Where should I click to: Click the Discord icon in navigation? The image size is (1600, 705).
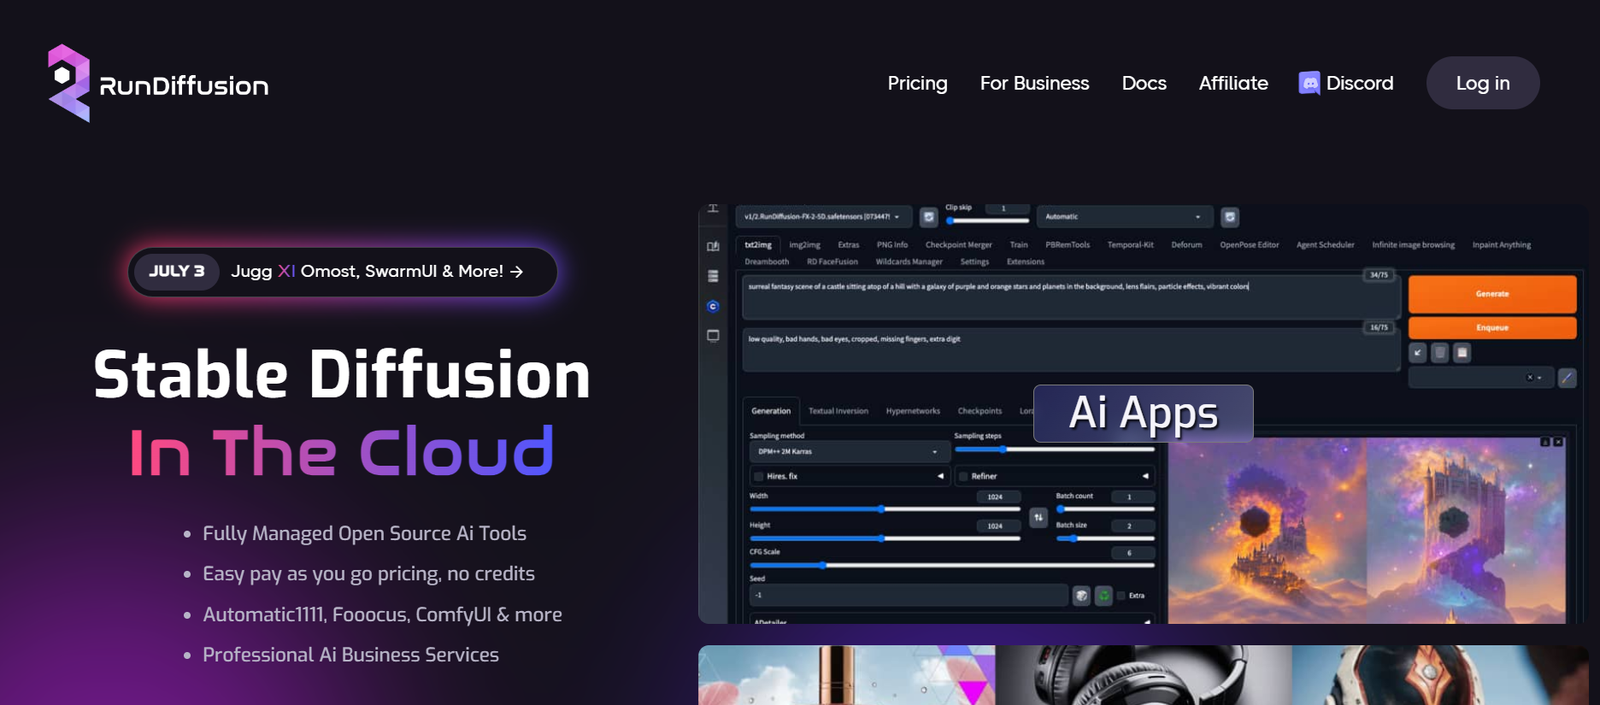[1309, 83]
